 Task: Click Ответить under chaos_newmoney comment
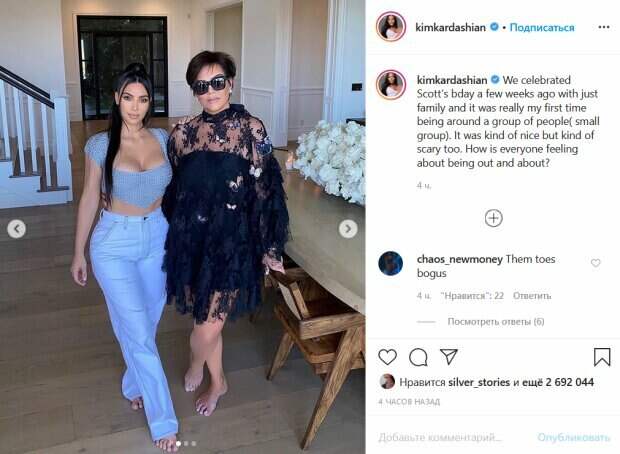(x=532, y=295)
